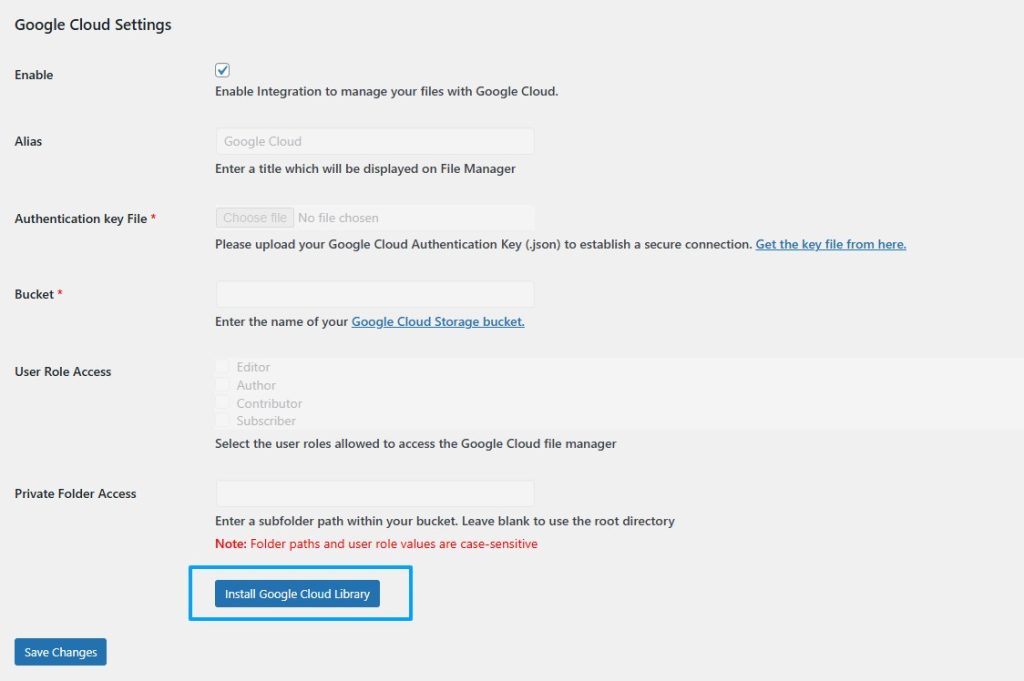Enable the Contributor role access
The height and width of the screenshot is (681, 1024).
[x=222, y=402]
